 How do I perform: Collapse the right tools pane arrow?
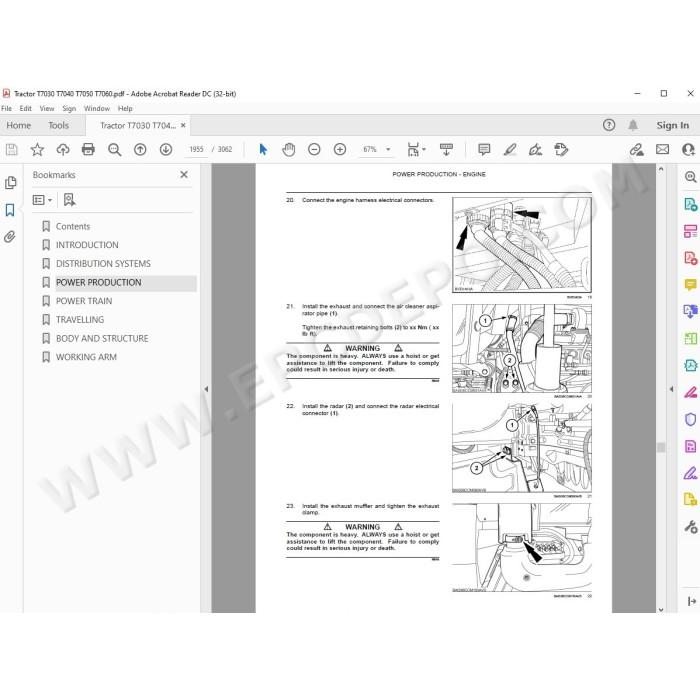671,389
